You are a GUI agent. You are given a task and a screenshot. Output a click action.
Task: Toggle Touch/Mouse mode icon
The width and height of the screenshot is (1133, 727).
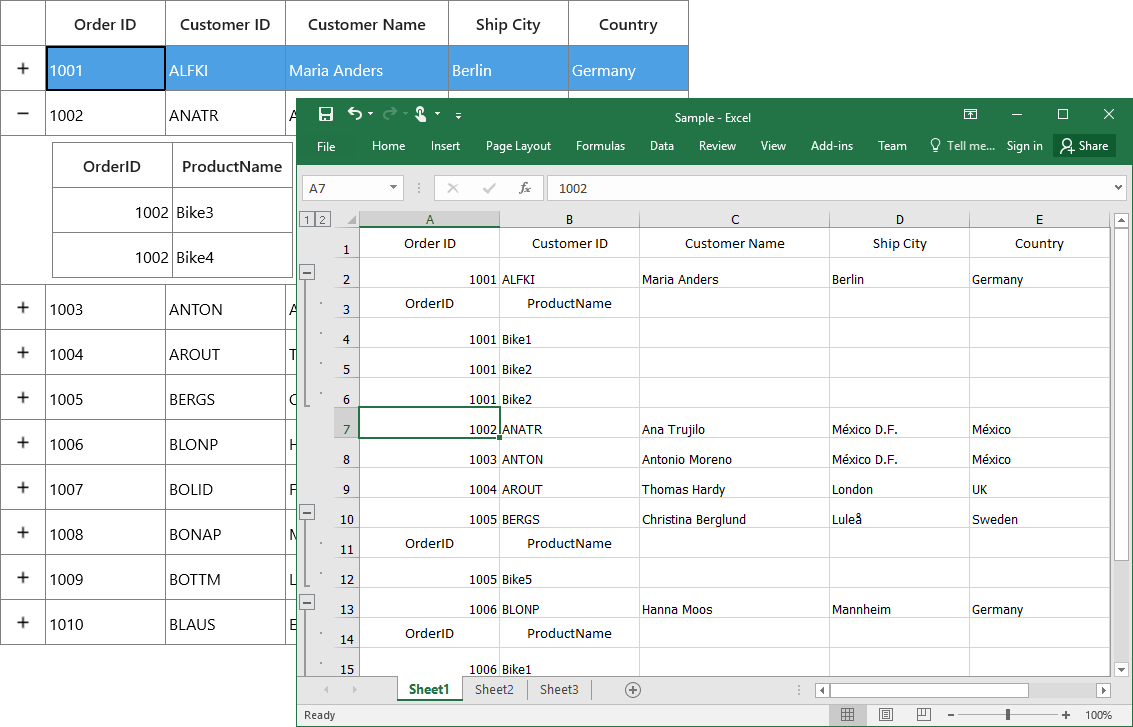[421, 113]
